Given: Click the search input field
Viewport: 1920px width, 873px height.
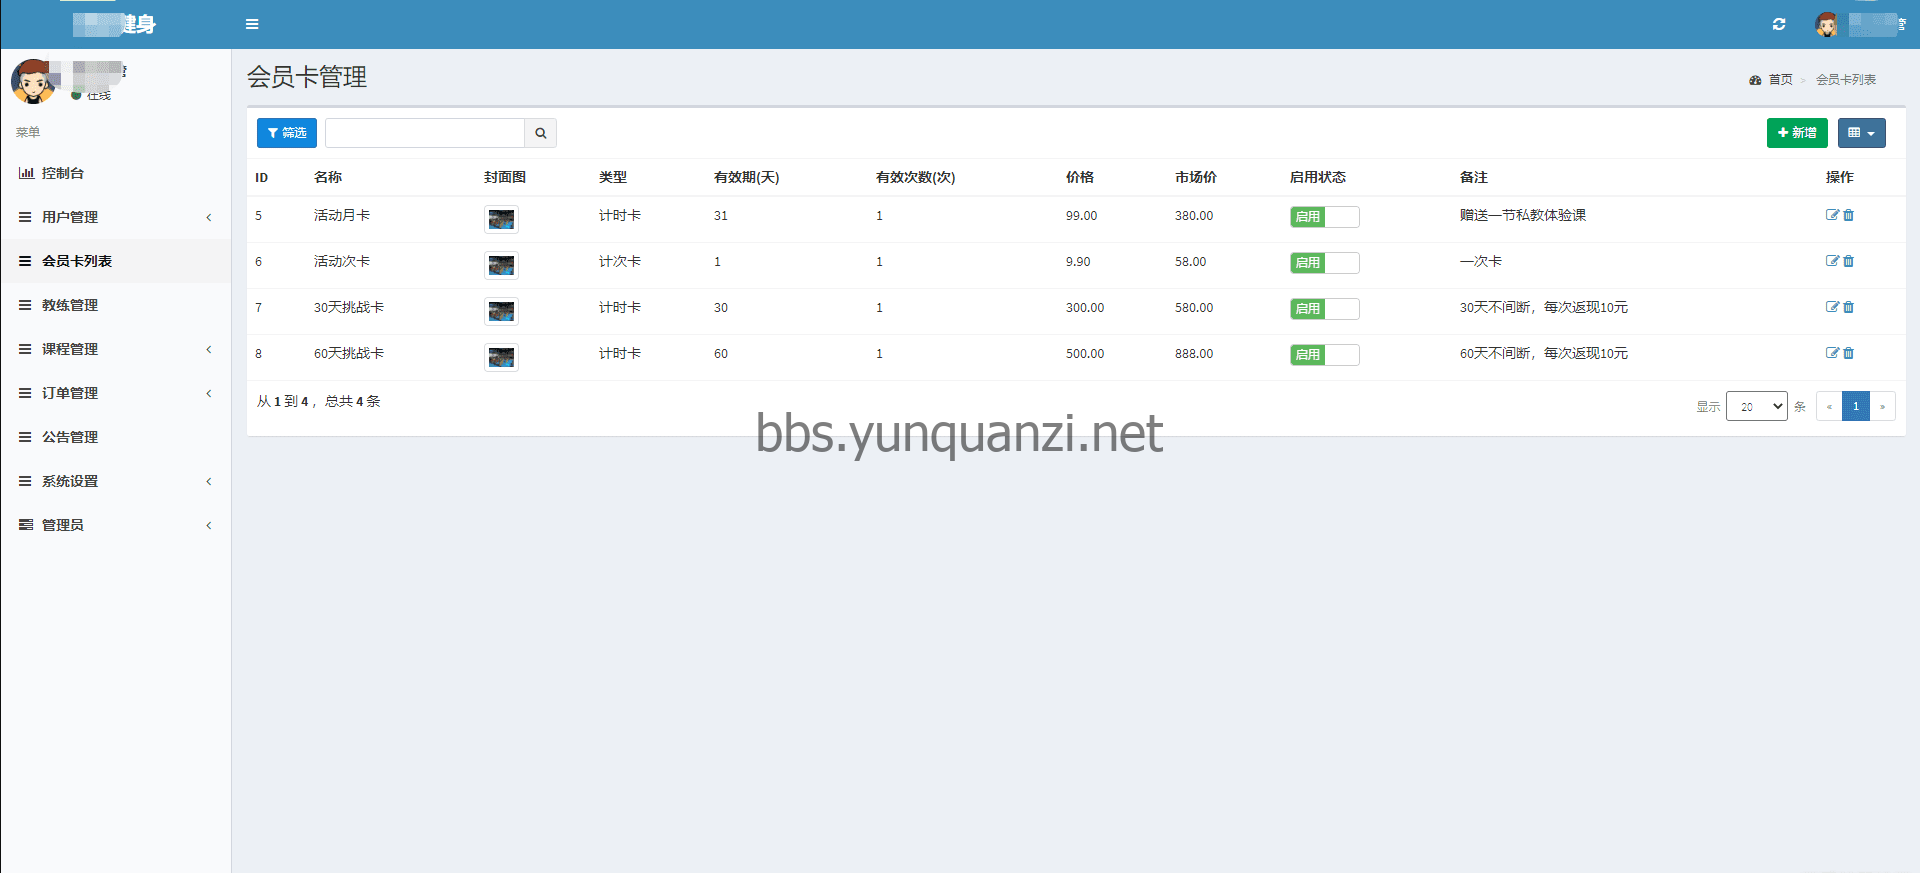Looking at the screenshot, I should (x=425, y=133).
